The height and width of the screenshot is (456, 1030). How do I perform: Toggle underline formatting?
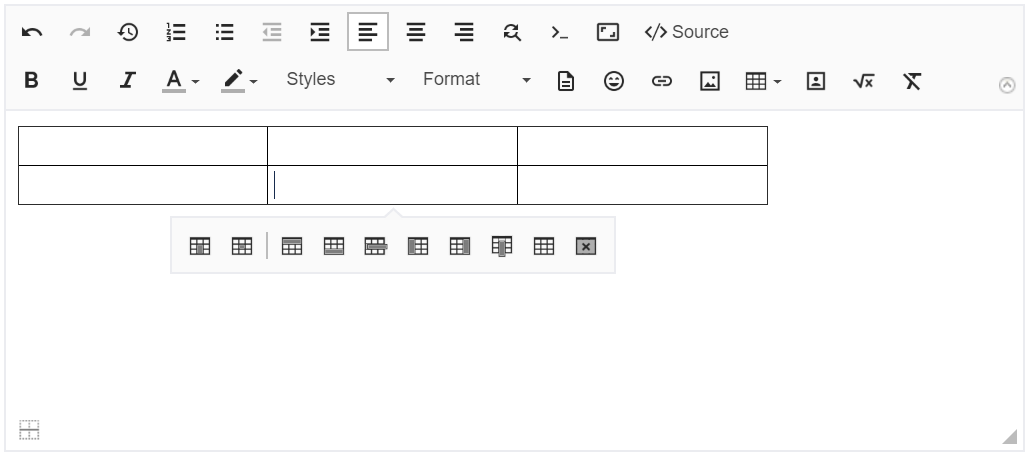pyautogui.click(x=80, y=81)
